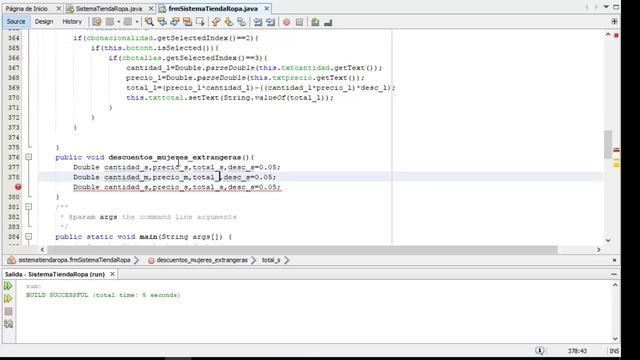Expand chevron after total_s breadcrumb
Screen dimensions: 640x360
pos(287,260)
